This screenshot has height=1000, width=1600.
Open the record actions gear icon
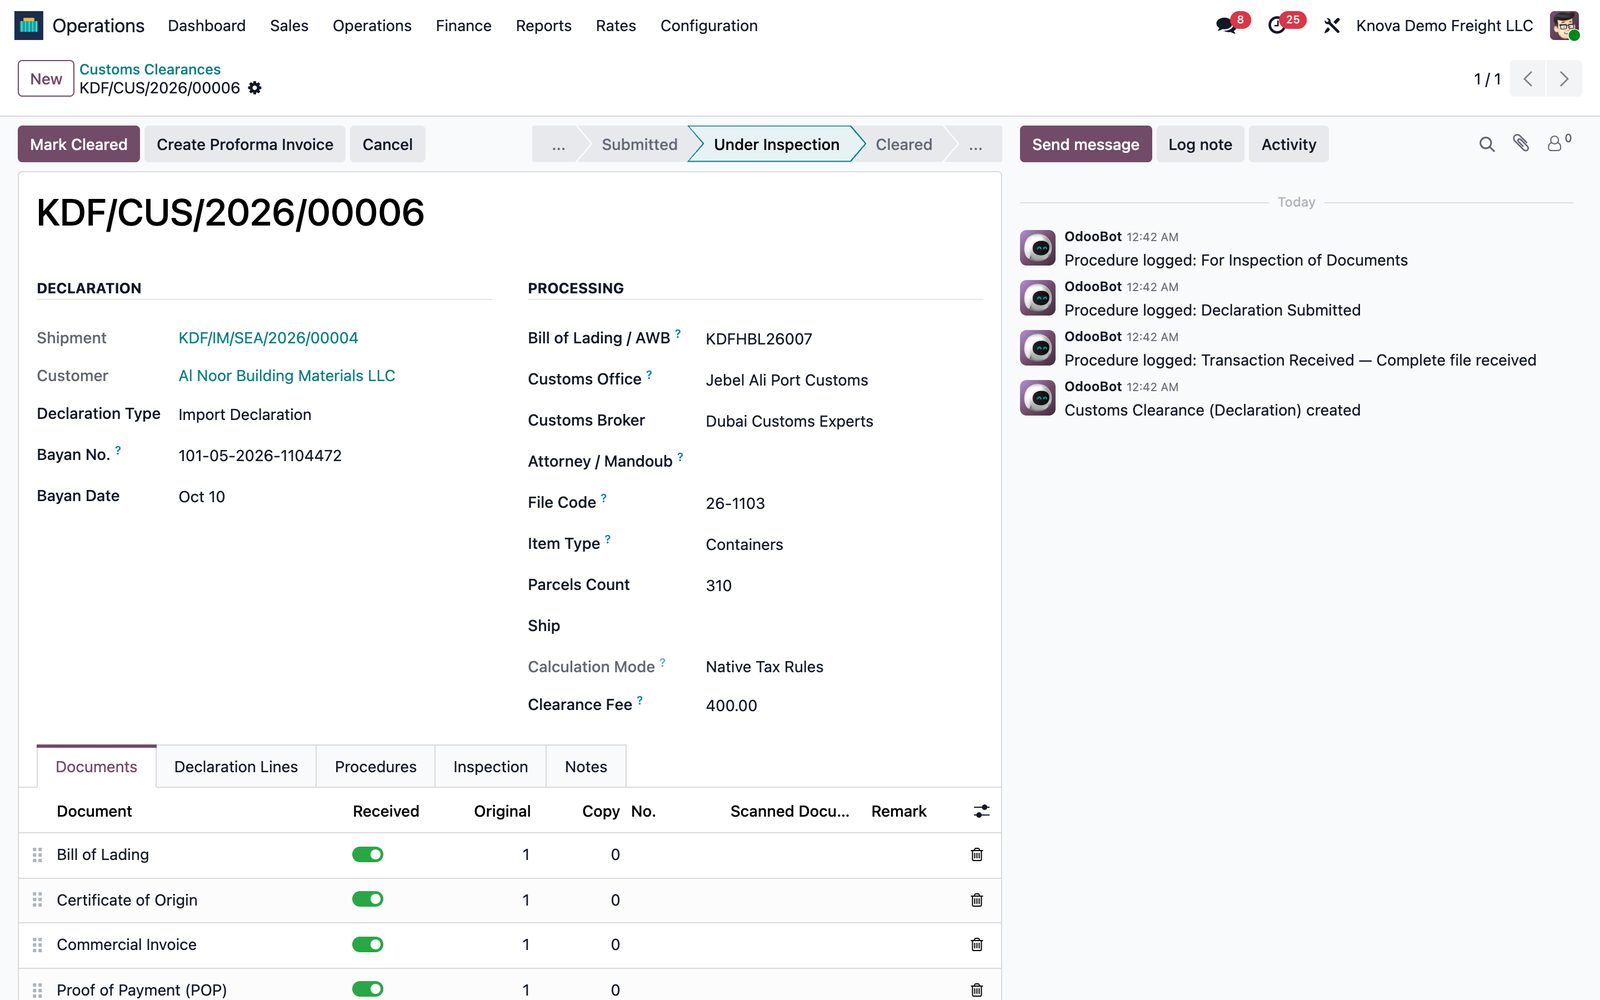pyautogui.click(x=255, y=88)
